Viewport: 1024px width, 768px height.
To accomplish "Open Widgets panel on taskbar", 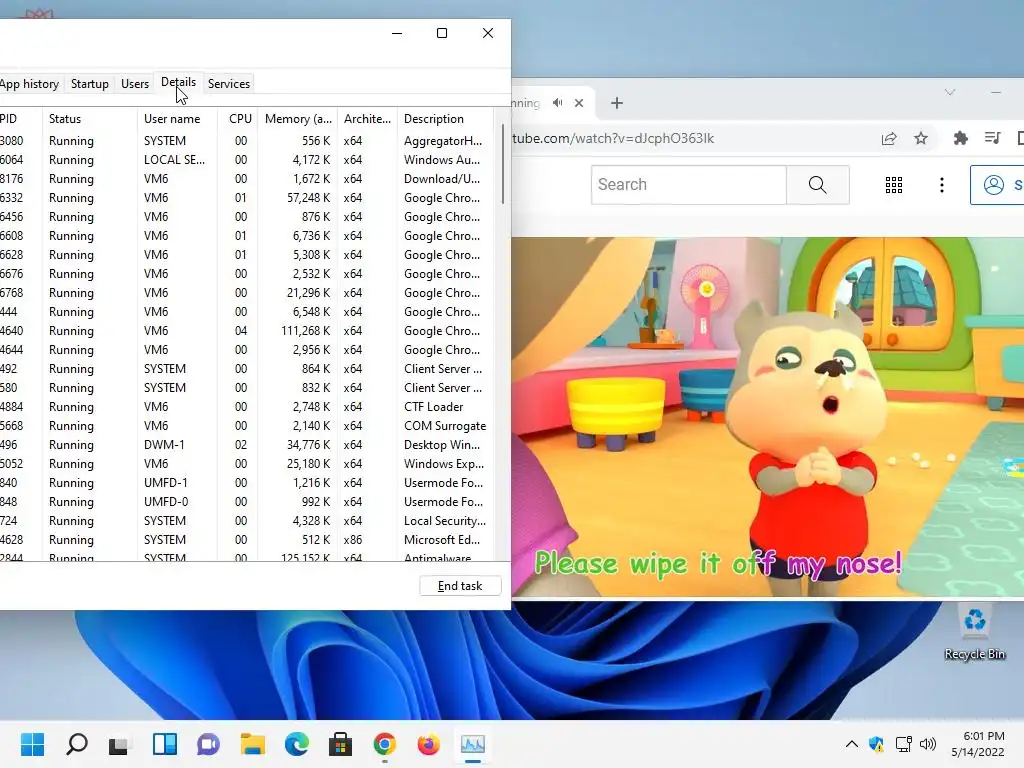I will [165, 744].
